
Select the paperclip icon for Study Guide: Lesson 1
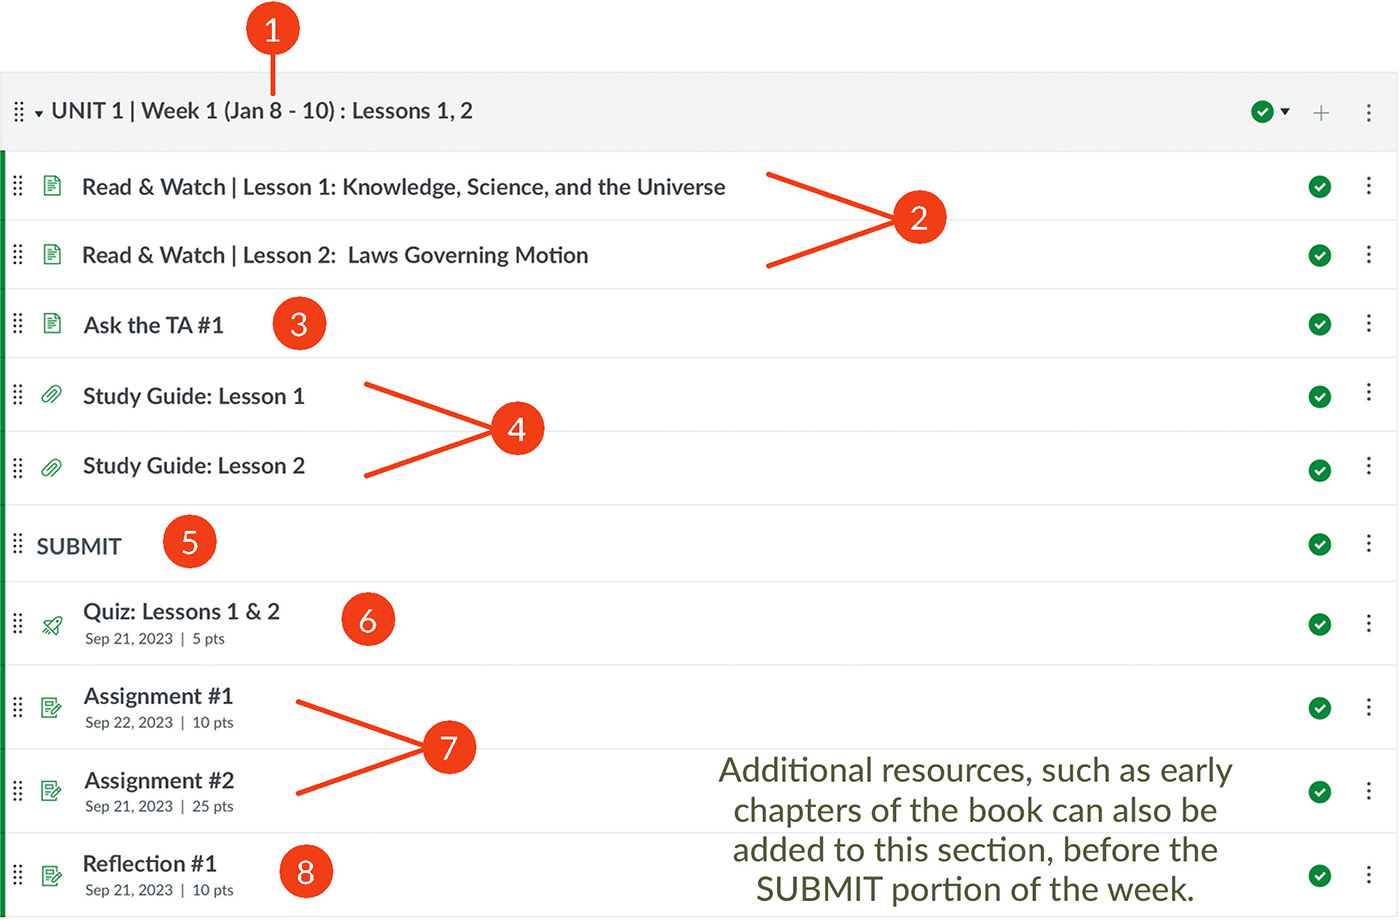tap(51, 395)
